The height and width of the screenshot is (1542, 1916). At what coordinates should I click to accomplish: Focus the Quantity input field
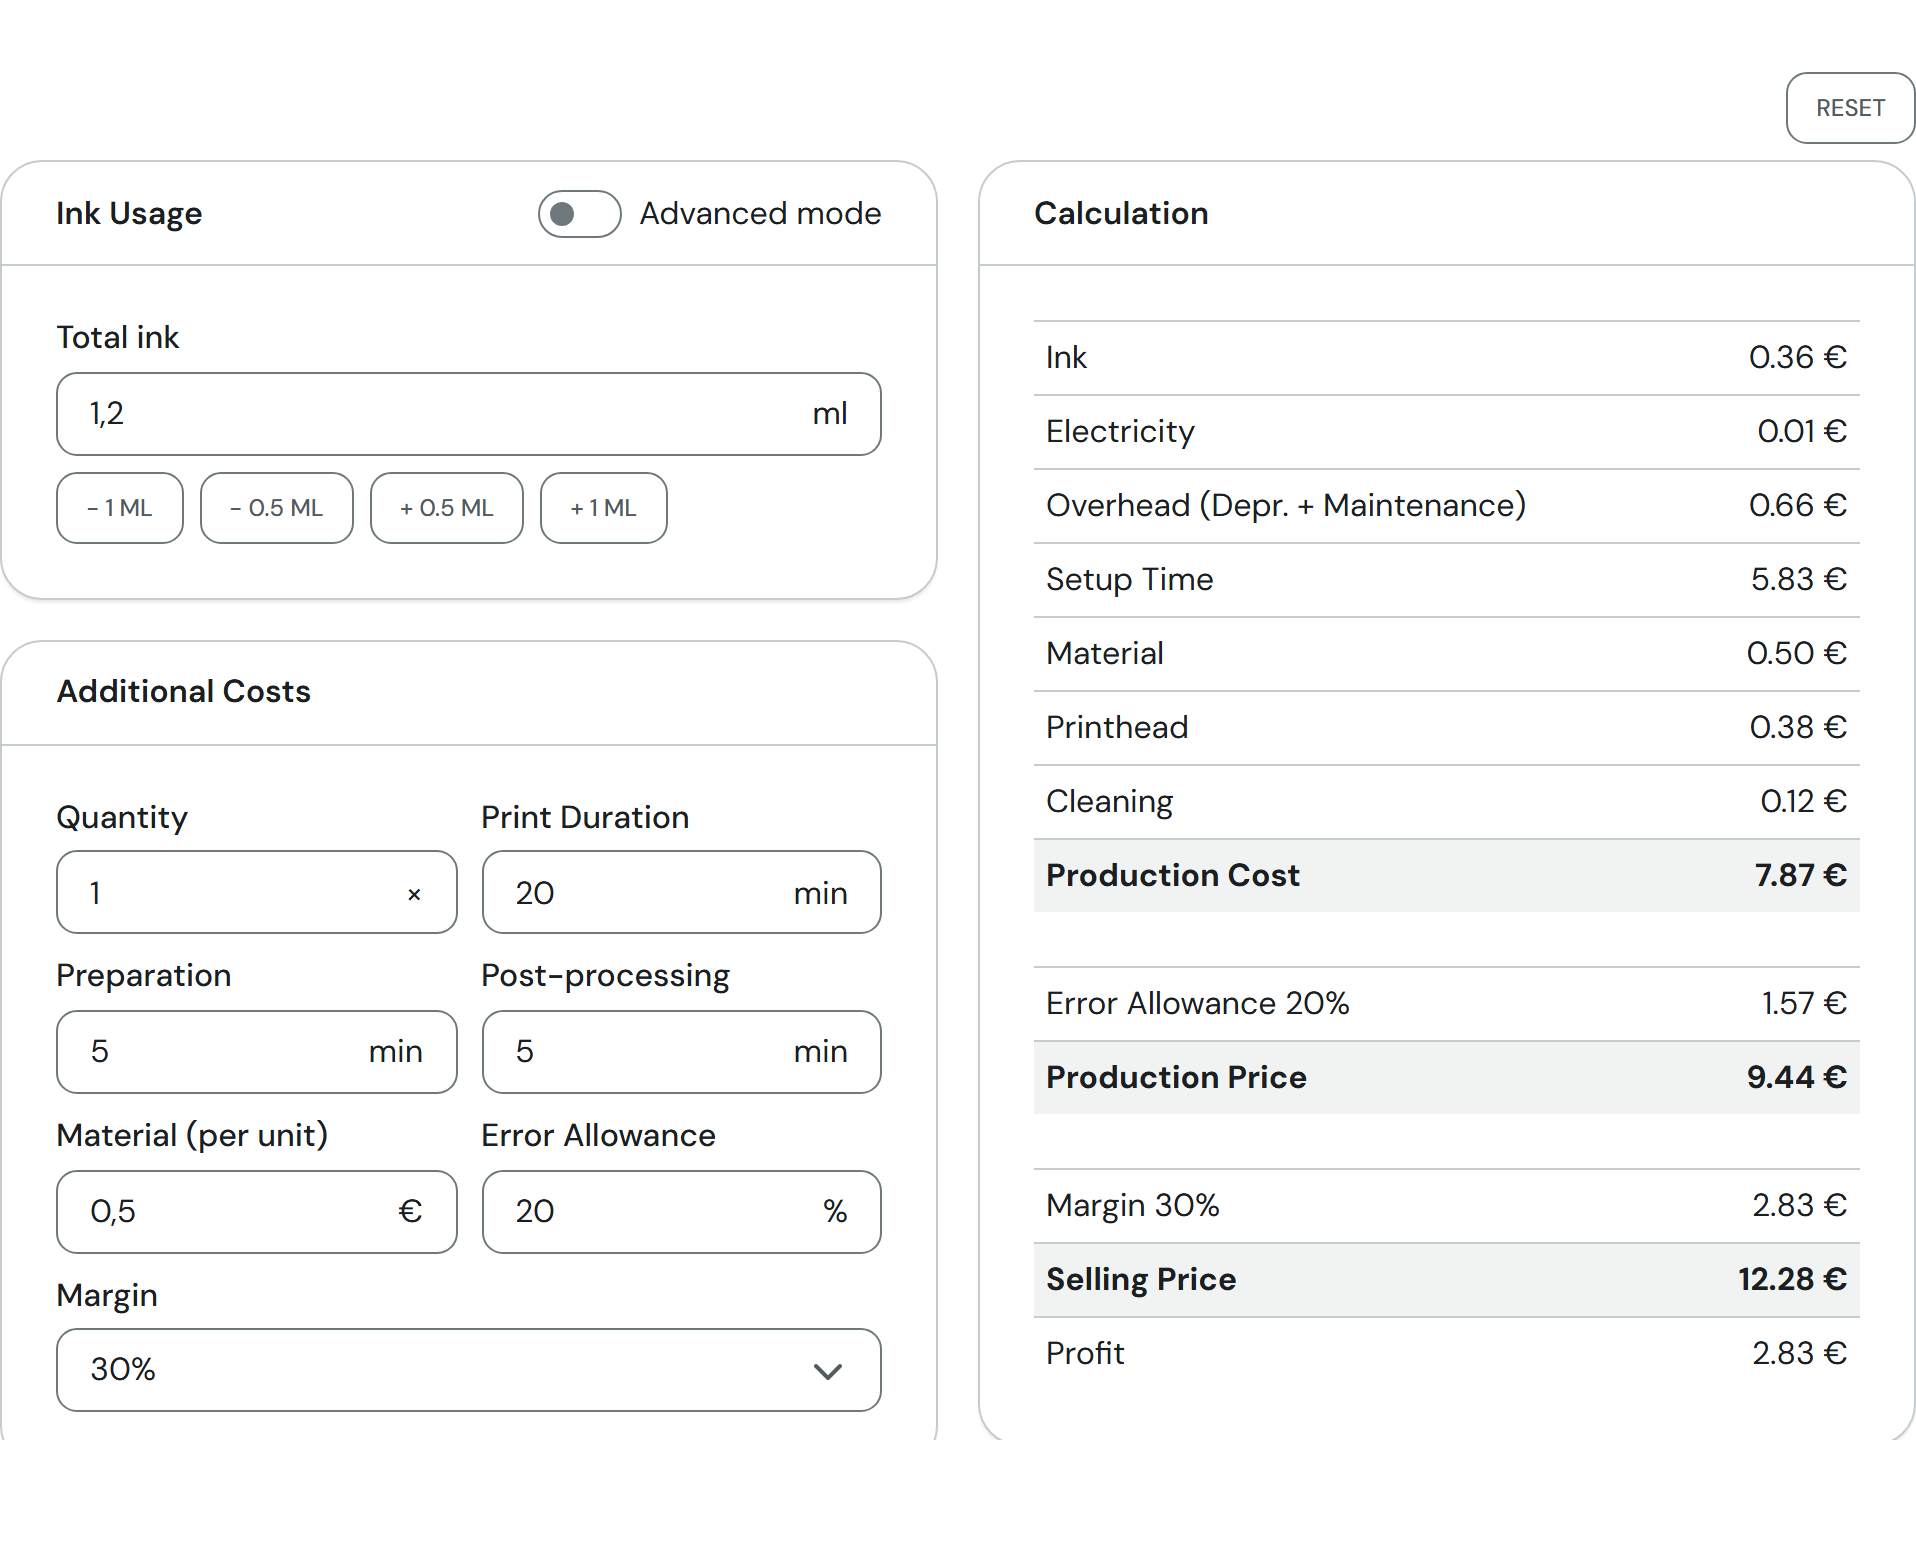click(257, 892)
